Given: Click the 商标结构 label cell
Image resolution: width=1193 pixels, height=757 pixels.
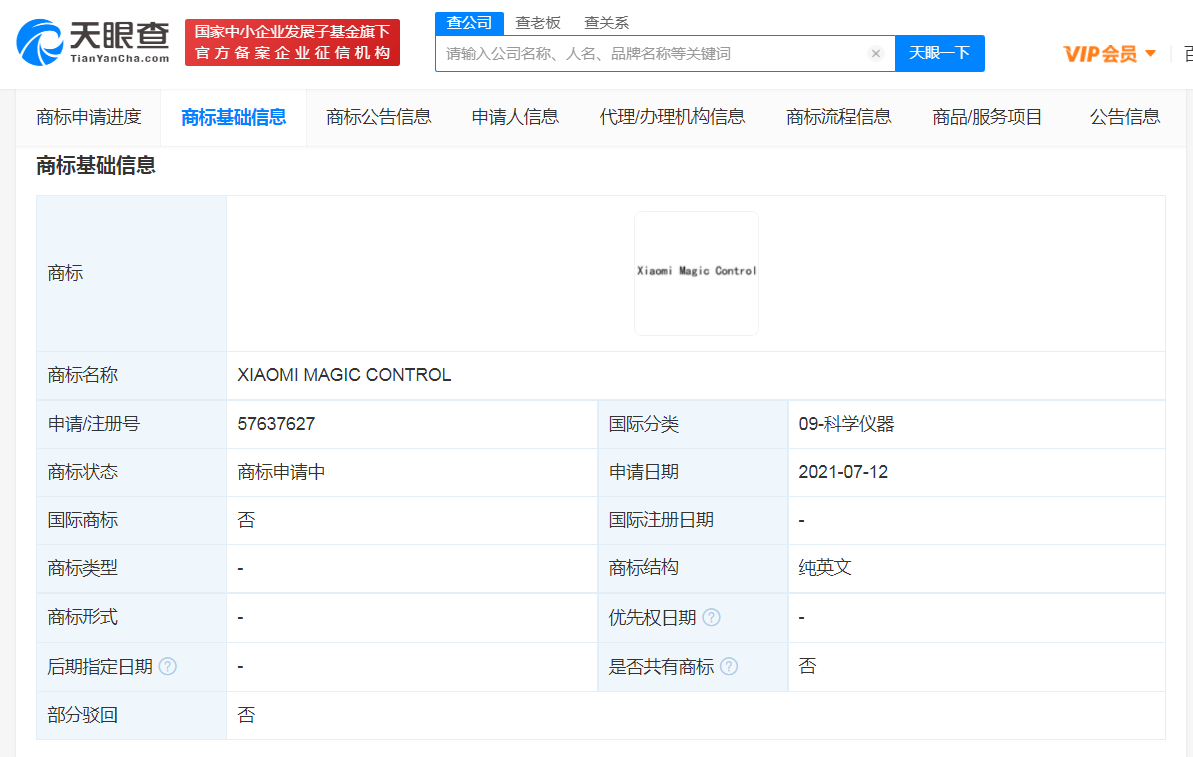Looking at the screenshot, I should 693,568.
